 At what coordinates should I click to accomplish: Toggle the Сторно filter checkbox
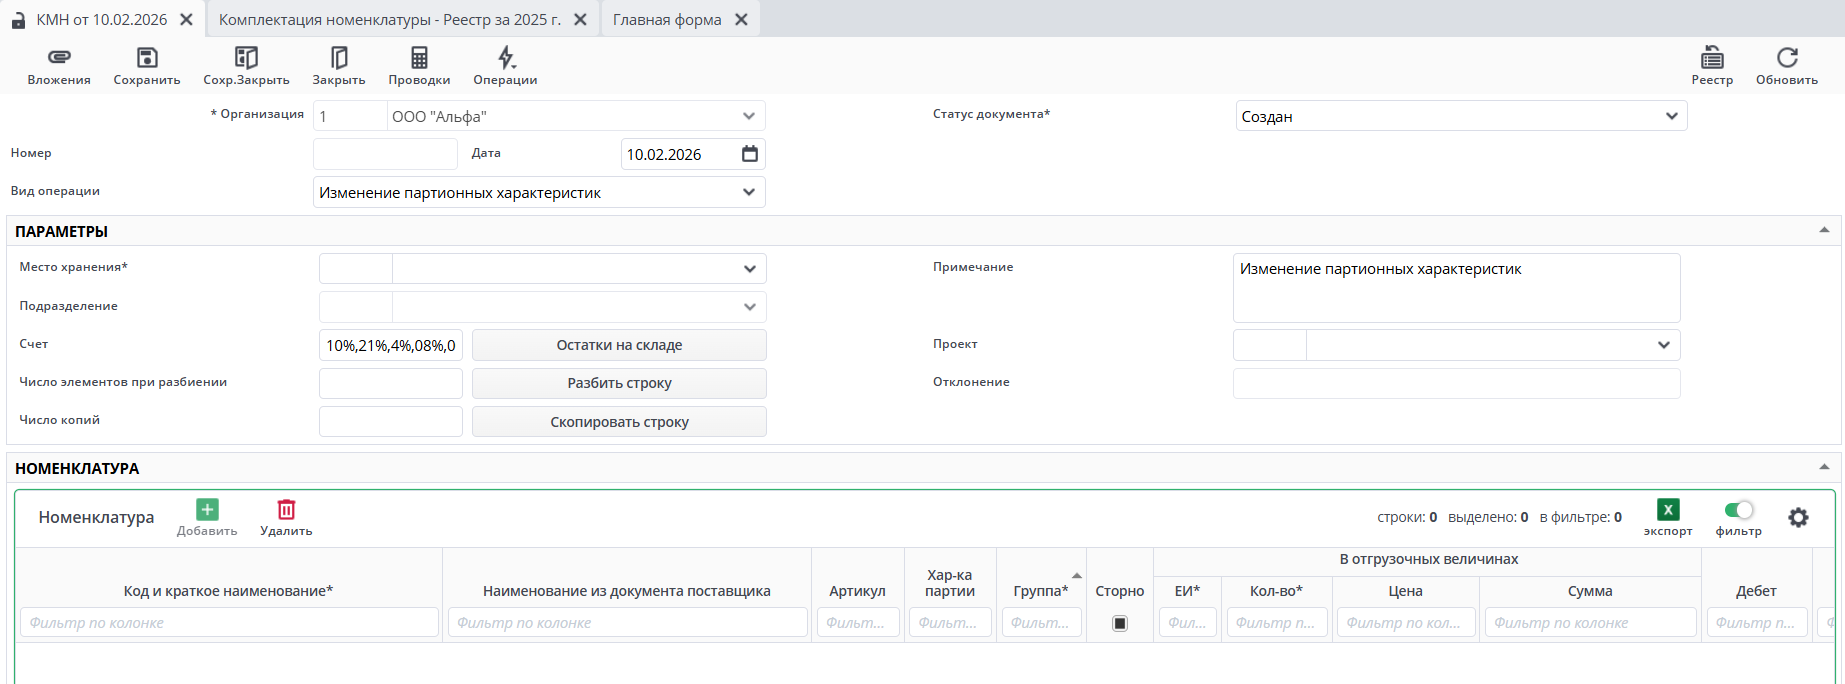point(1120,623)
